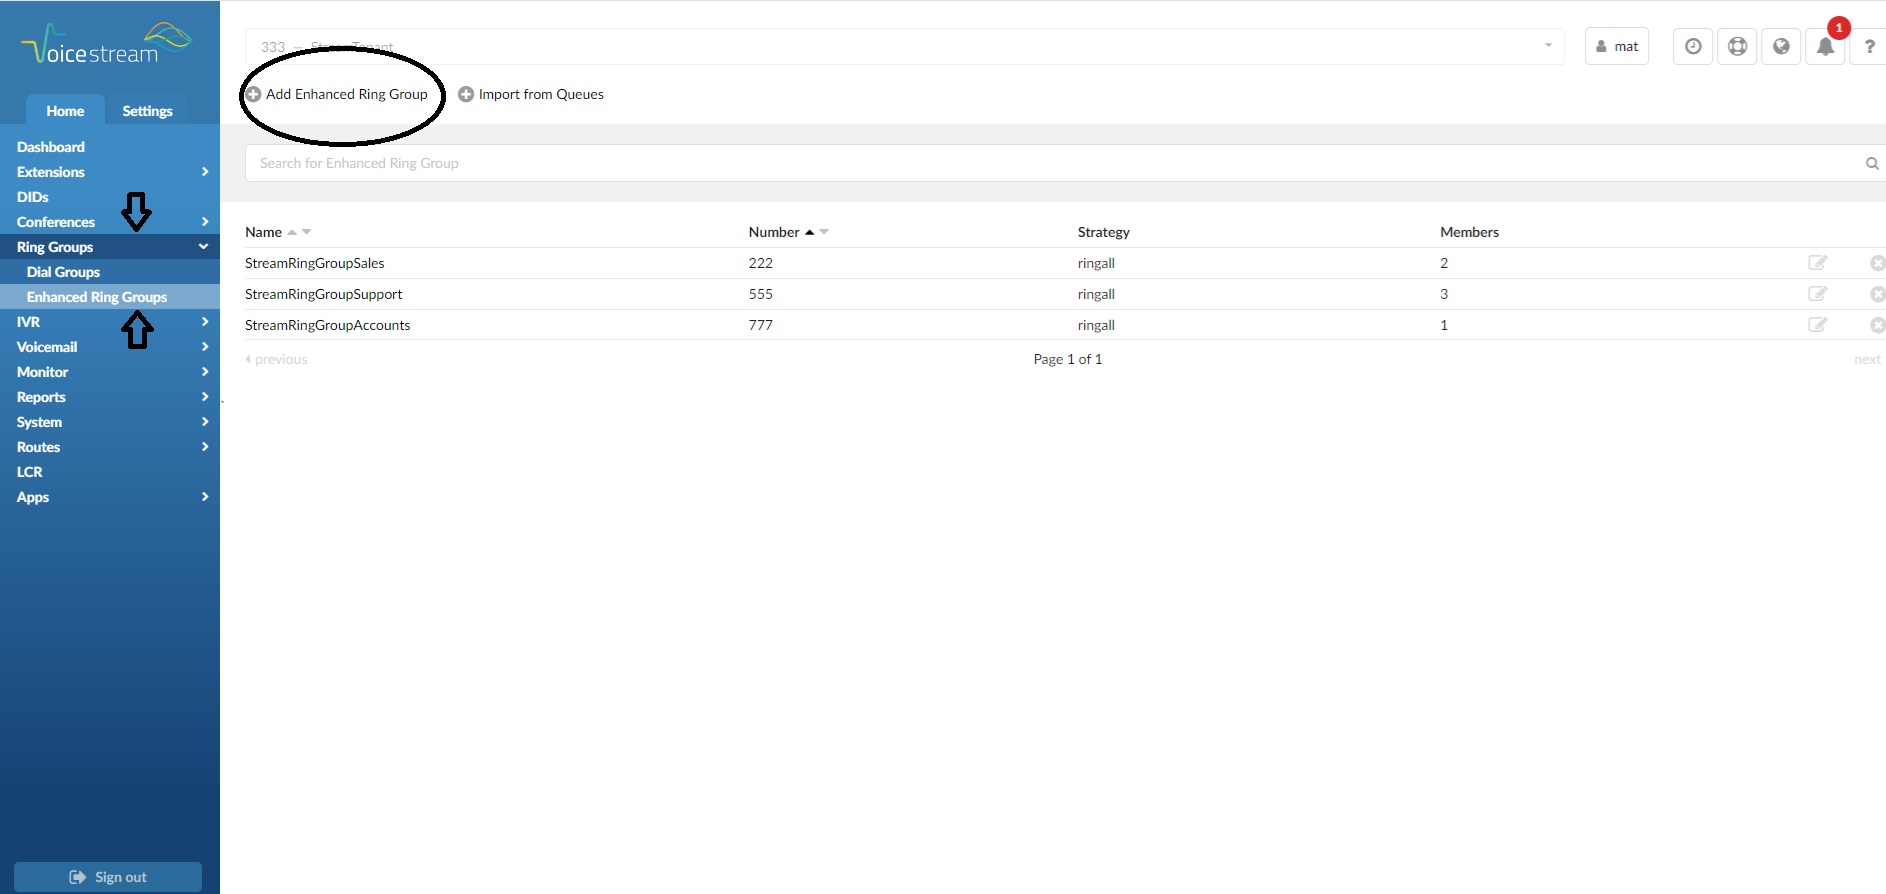Viewport: 1886px width, 894px height.
Task: Focus the Search for Enhanced Ring Group field
Action: (x=1050, y=163)
